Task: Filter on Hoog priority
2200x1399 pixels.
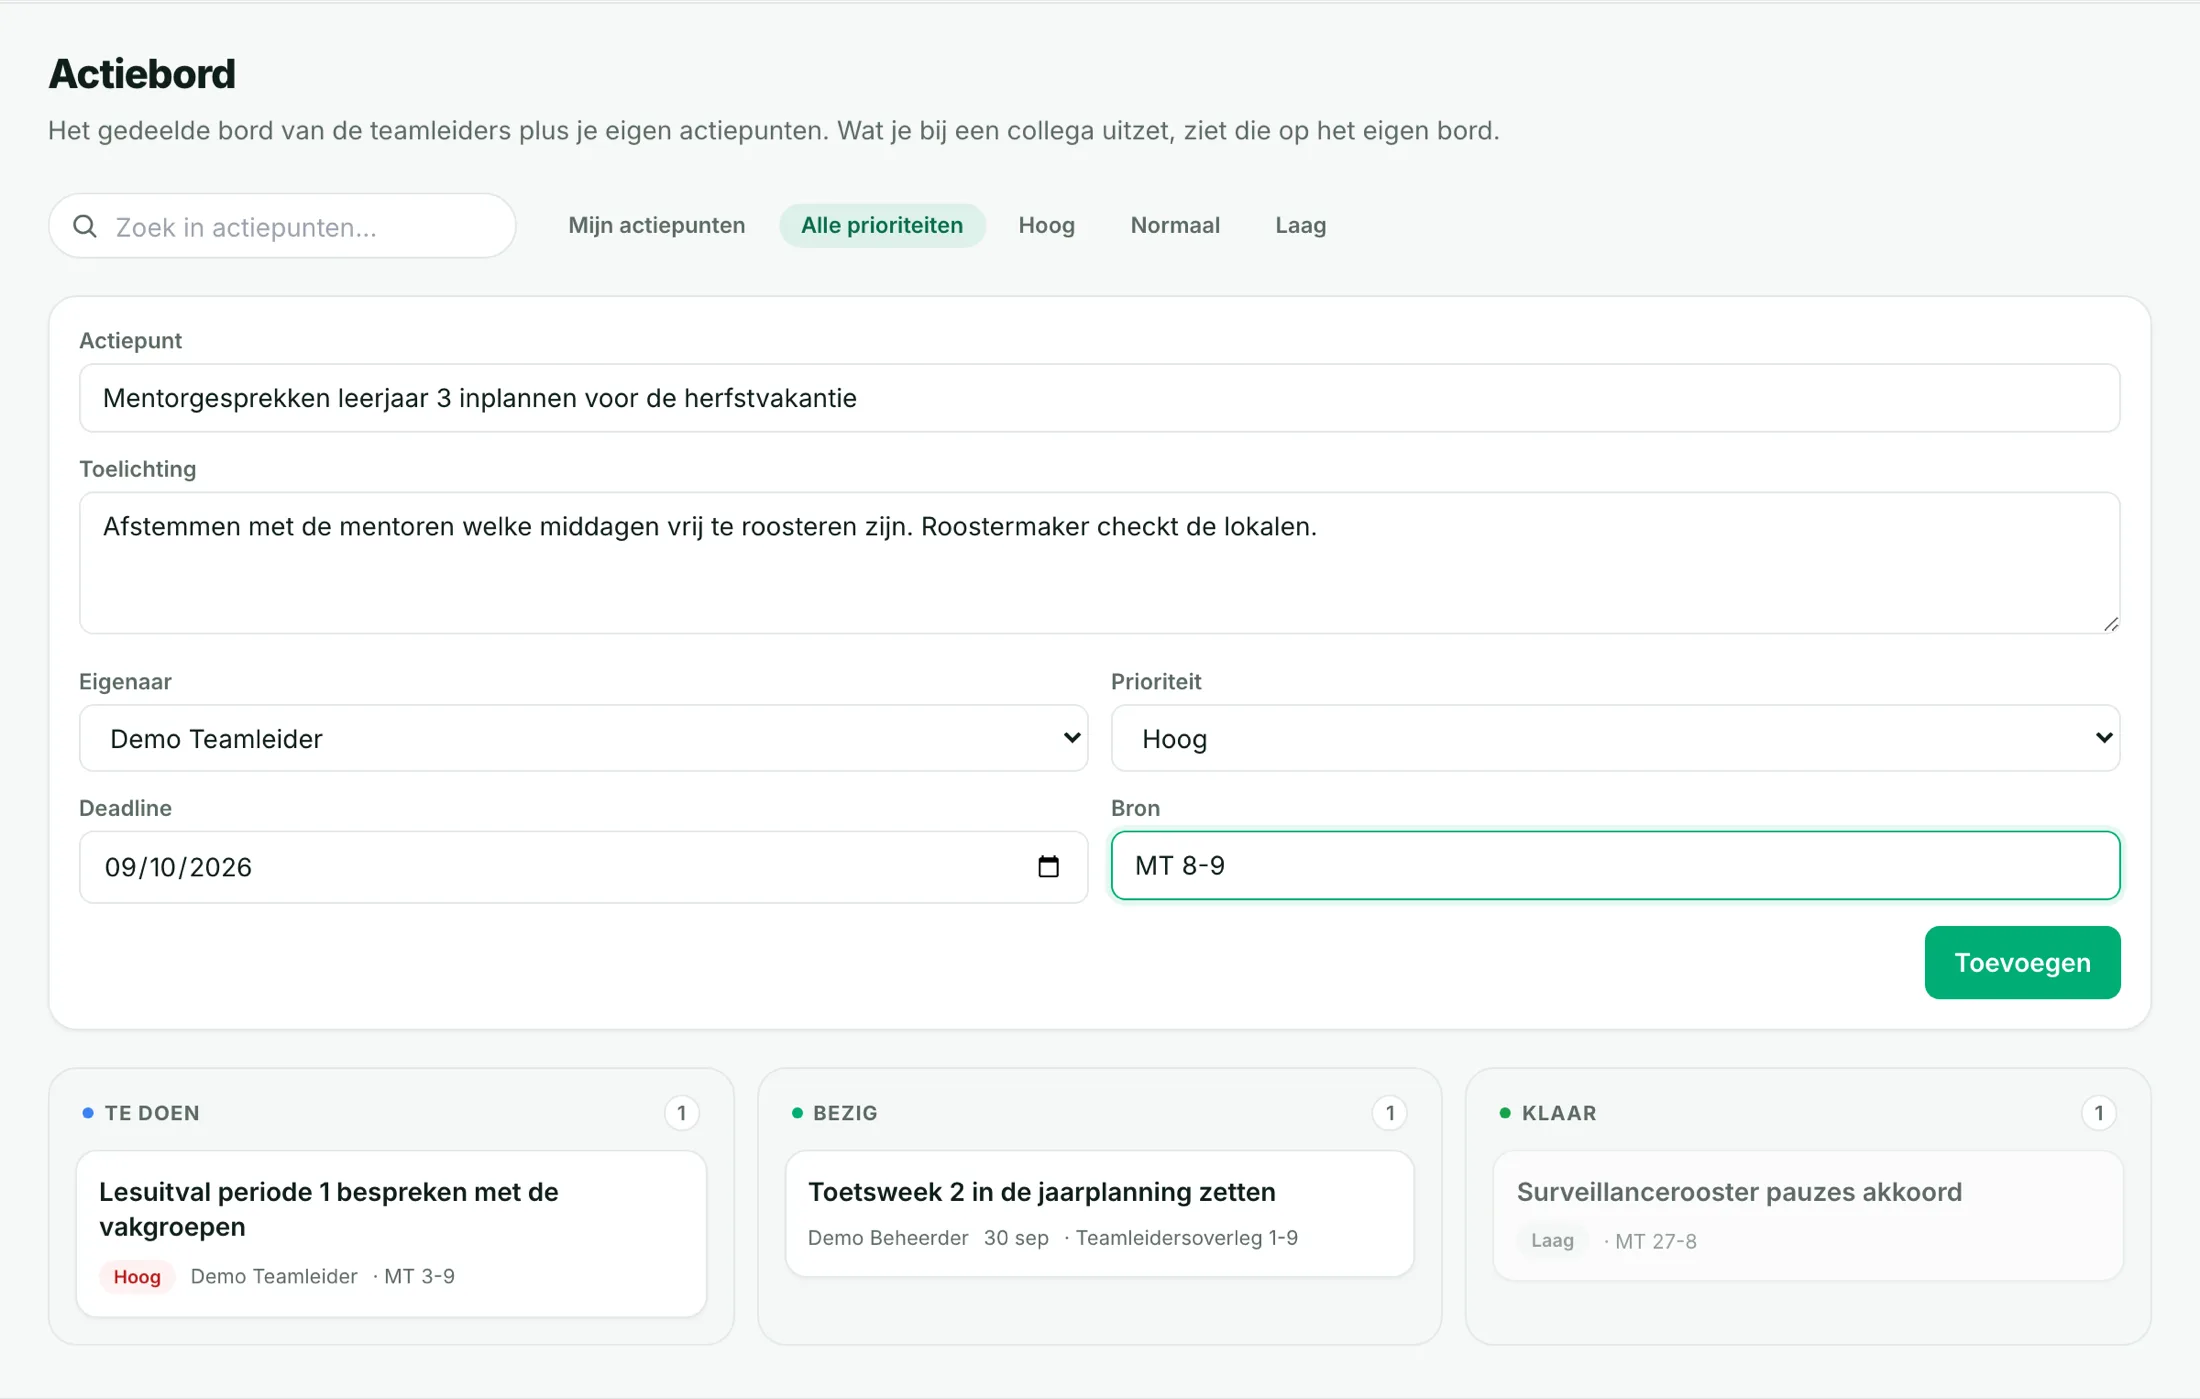Action: pos(1046,225)
